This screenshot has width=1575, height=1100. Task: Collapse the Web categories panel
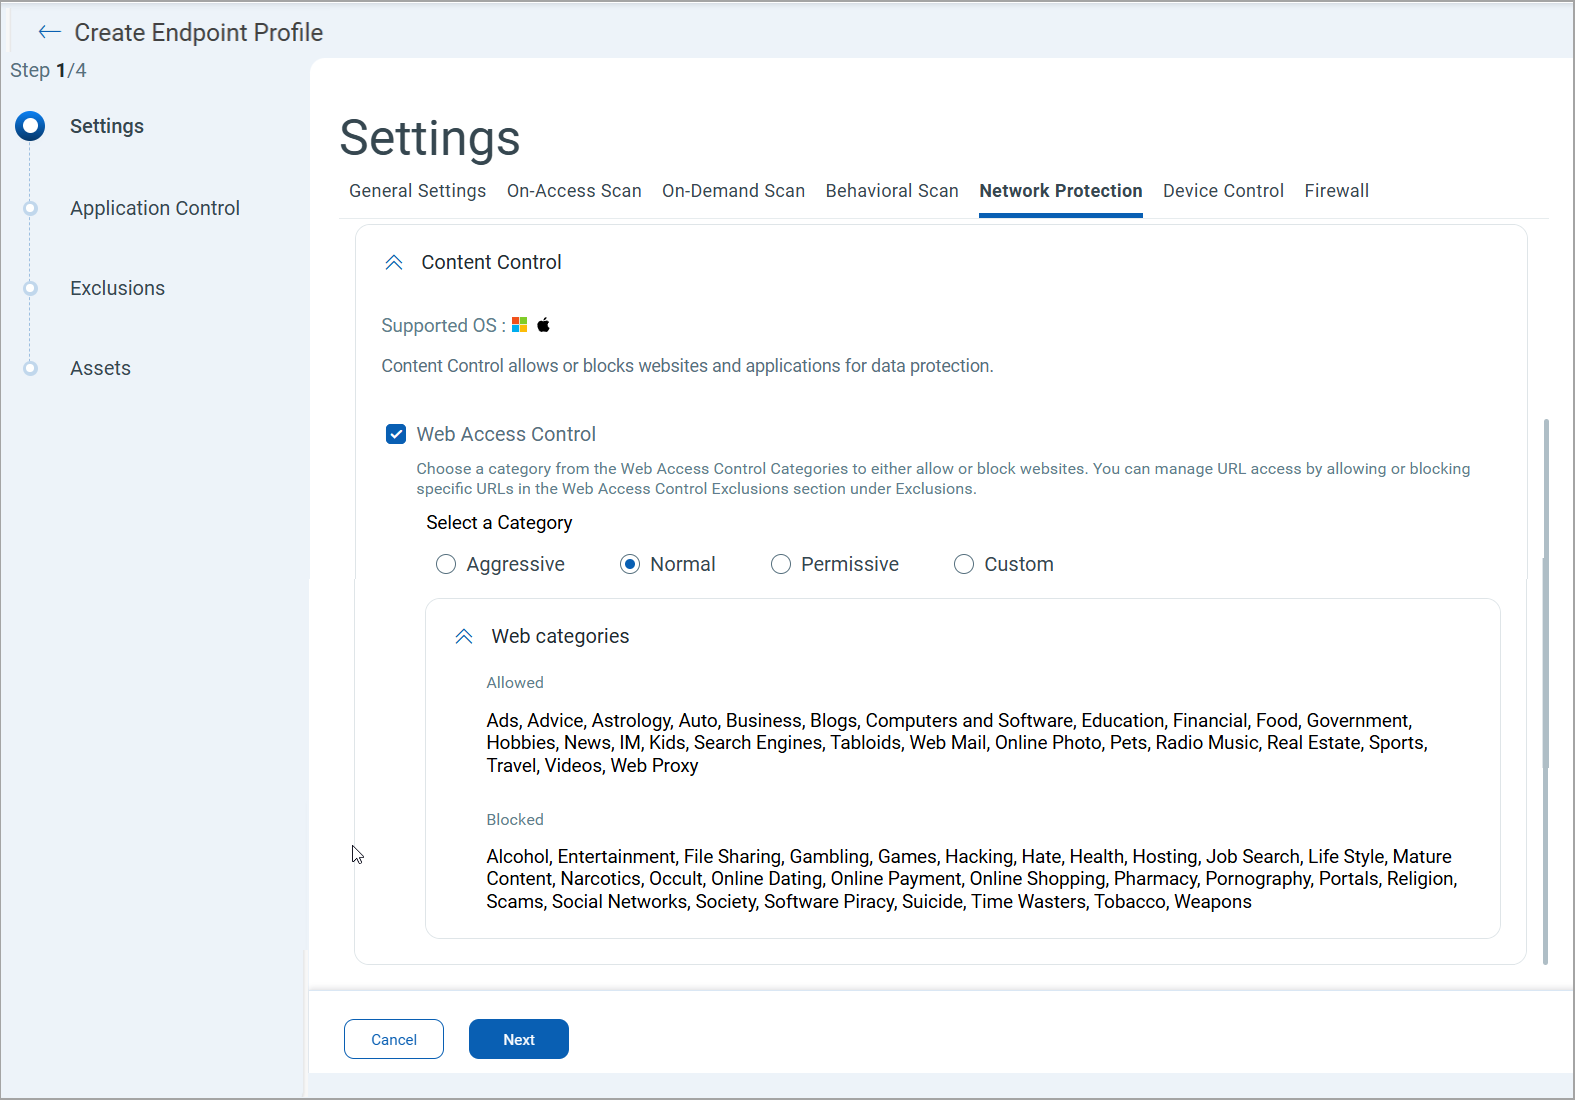tap(464, 636)
